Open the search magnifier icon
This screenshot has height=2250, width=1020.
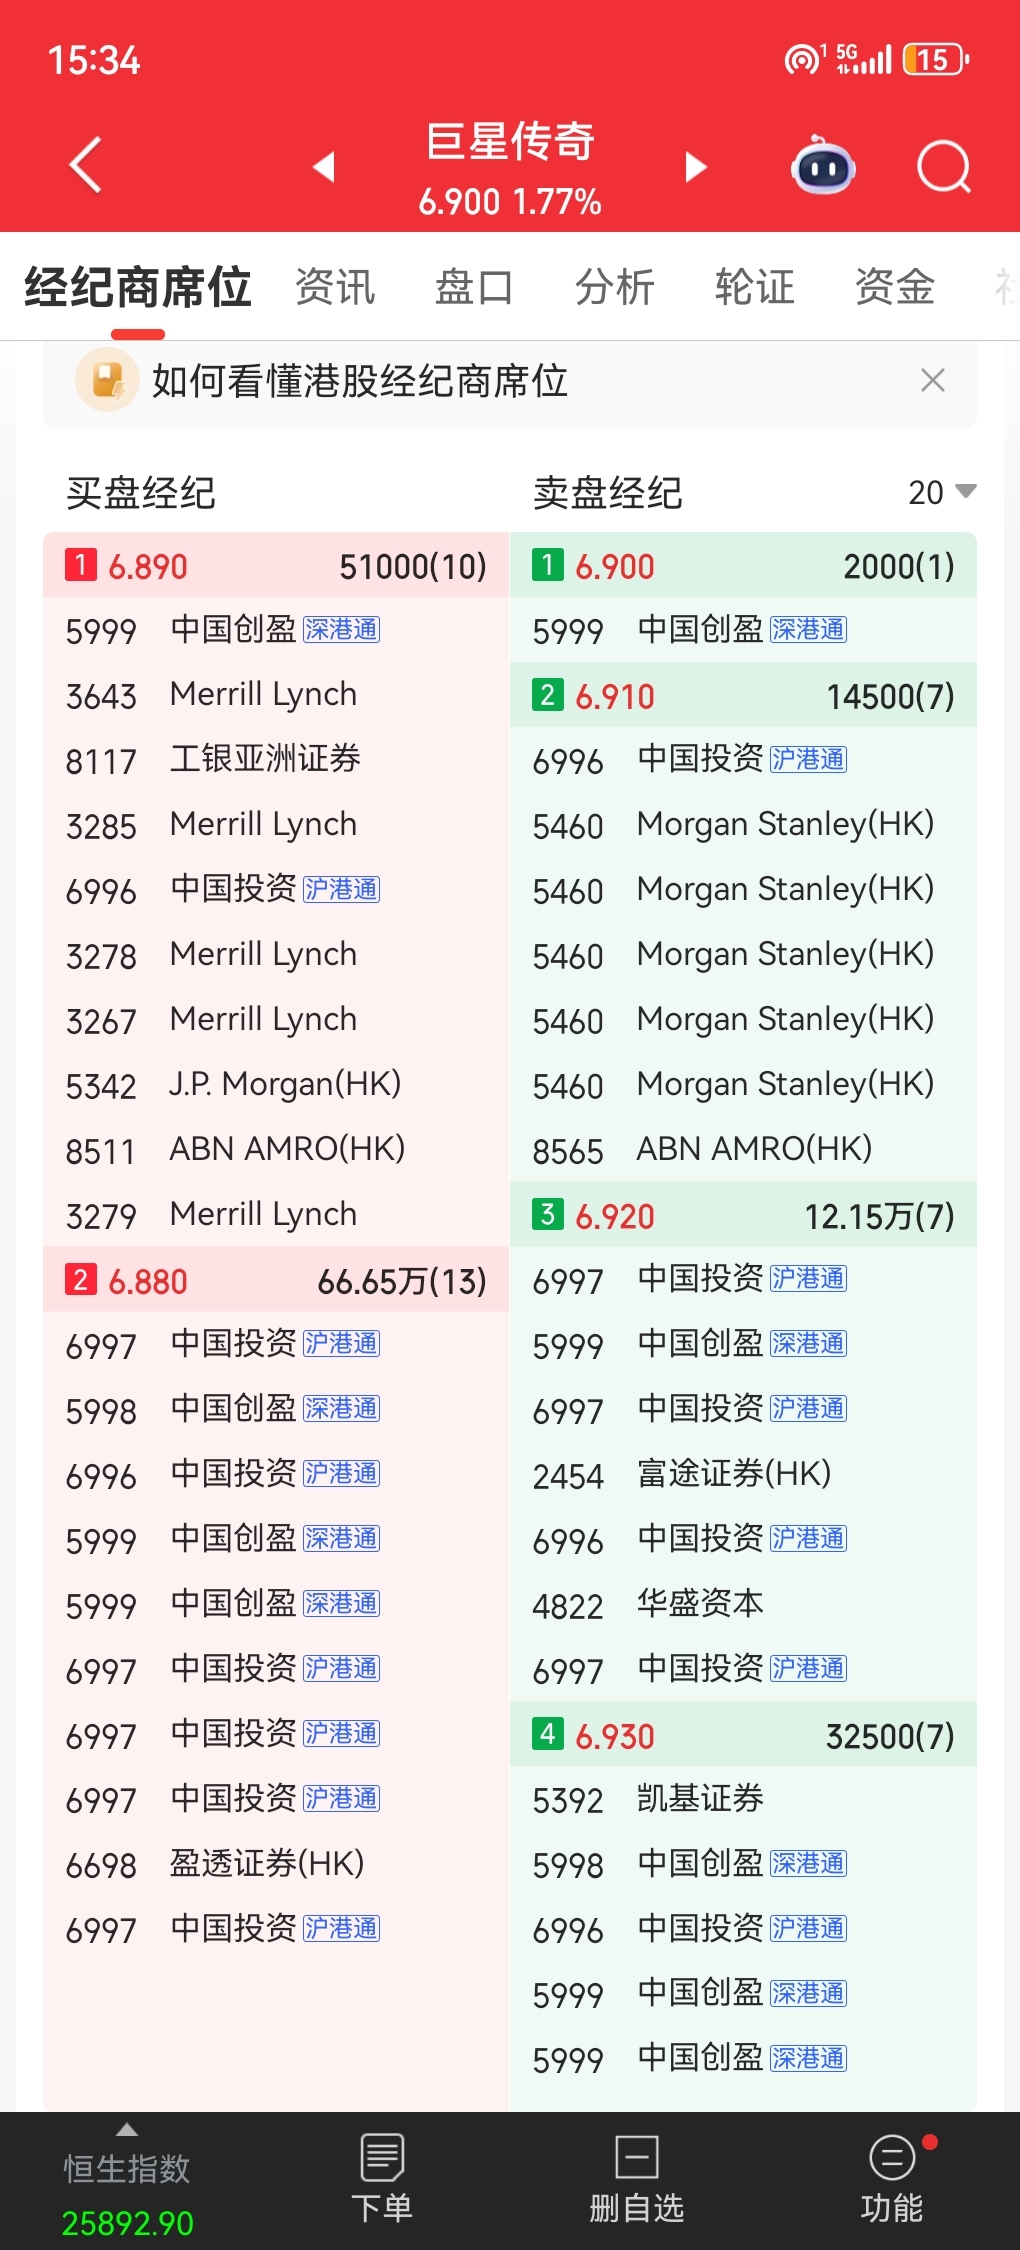pos(943,167)
